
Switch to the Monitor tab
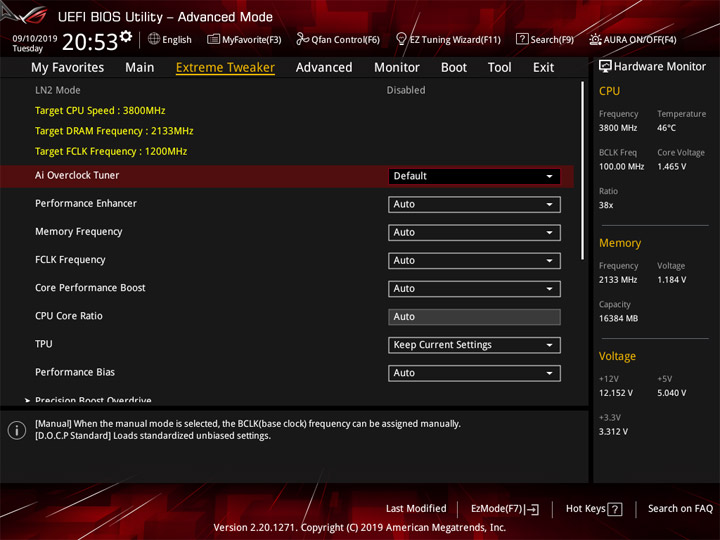click(397, 68)
